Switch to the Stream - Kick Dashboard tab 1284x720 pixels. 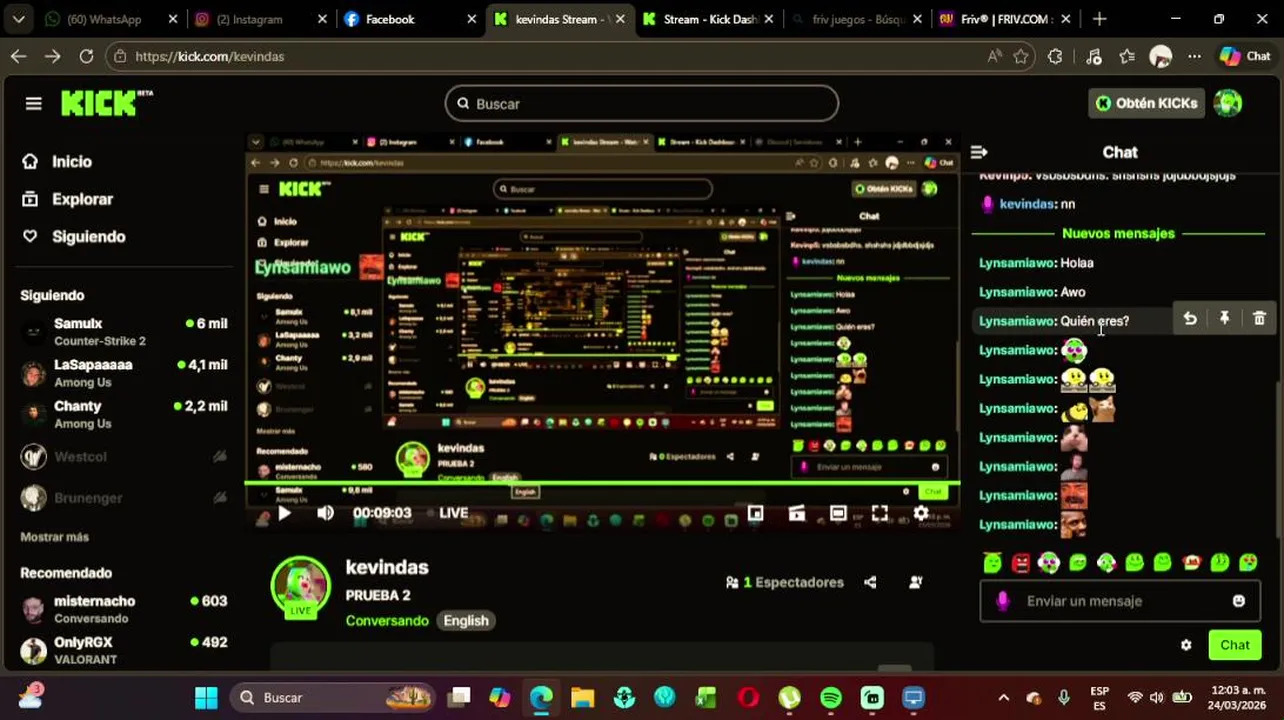point(709,19)
